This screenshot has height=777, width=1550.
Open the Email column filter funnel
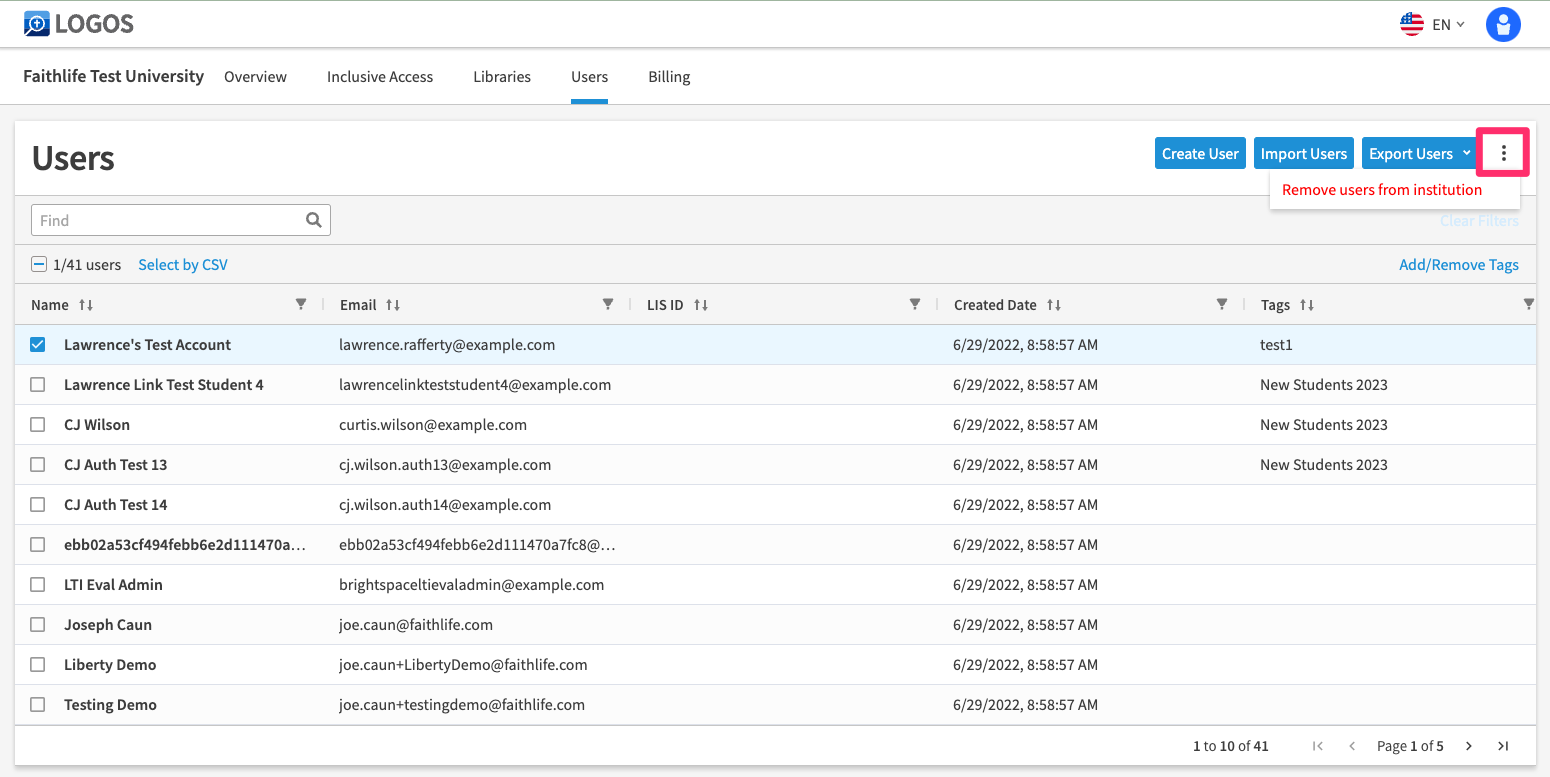pyautogui.click(x=608, y=304)
